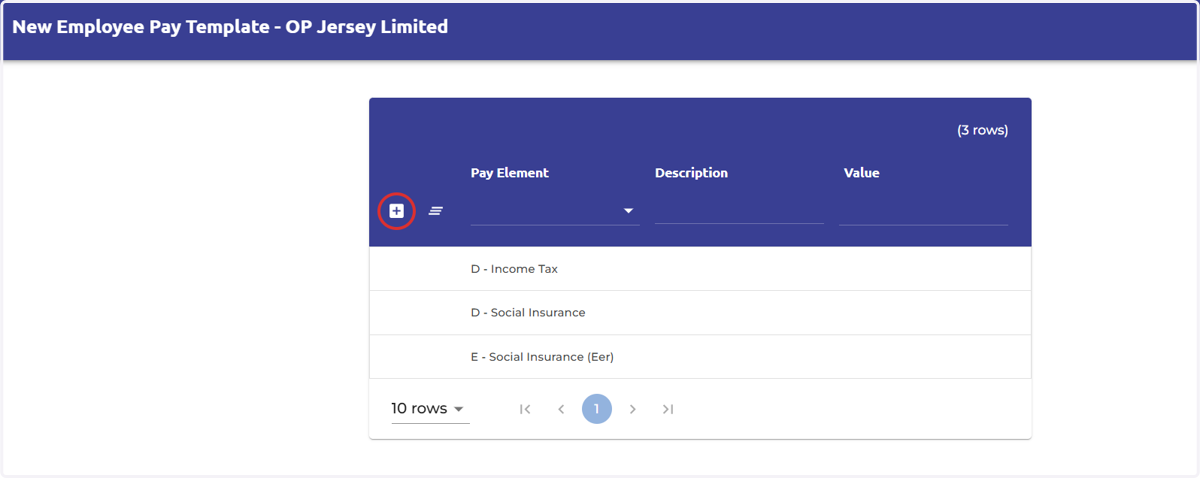Select the D - Income Tax row

pyautogui.click(x=700, y=269)
